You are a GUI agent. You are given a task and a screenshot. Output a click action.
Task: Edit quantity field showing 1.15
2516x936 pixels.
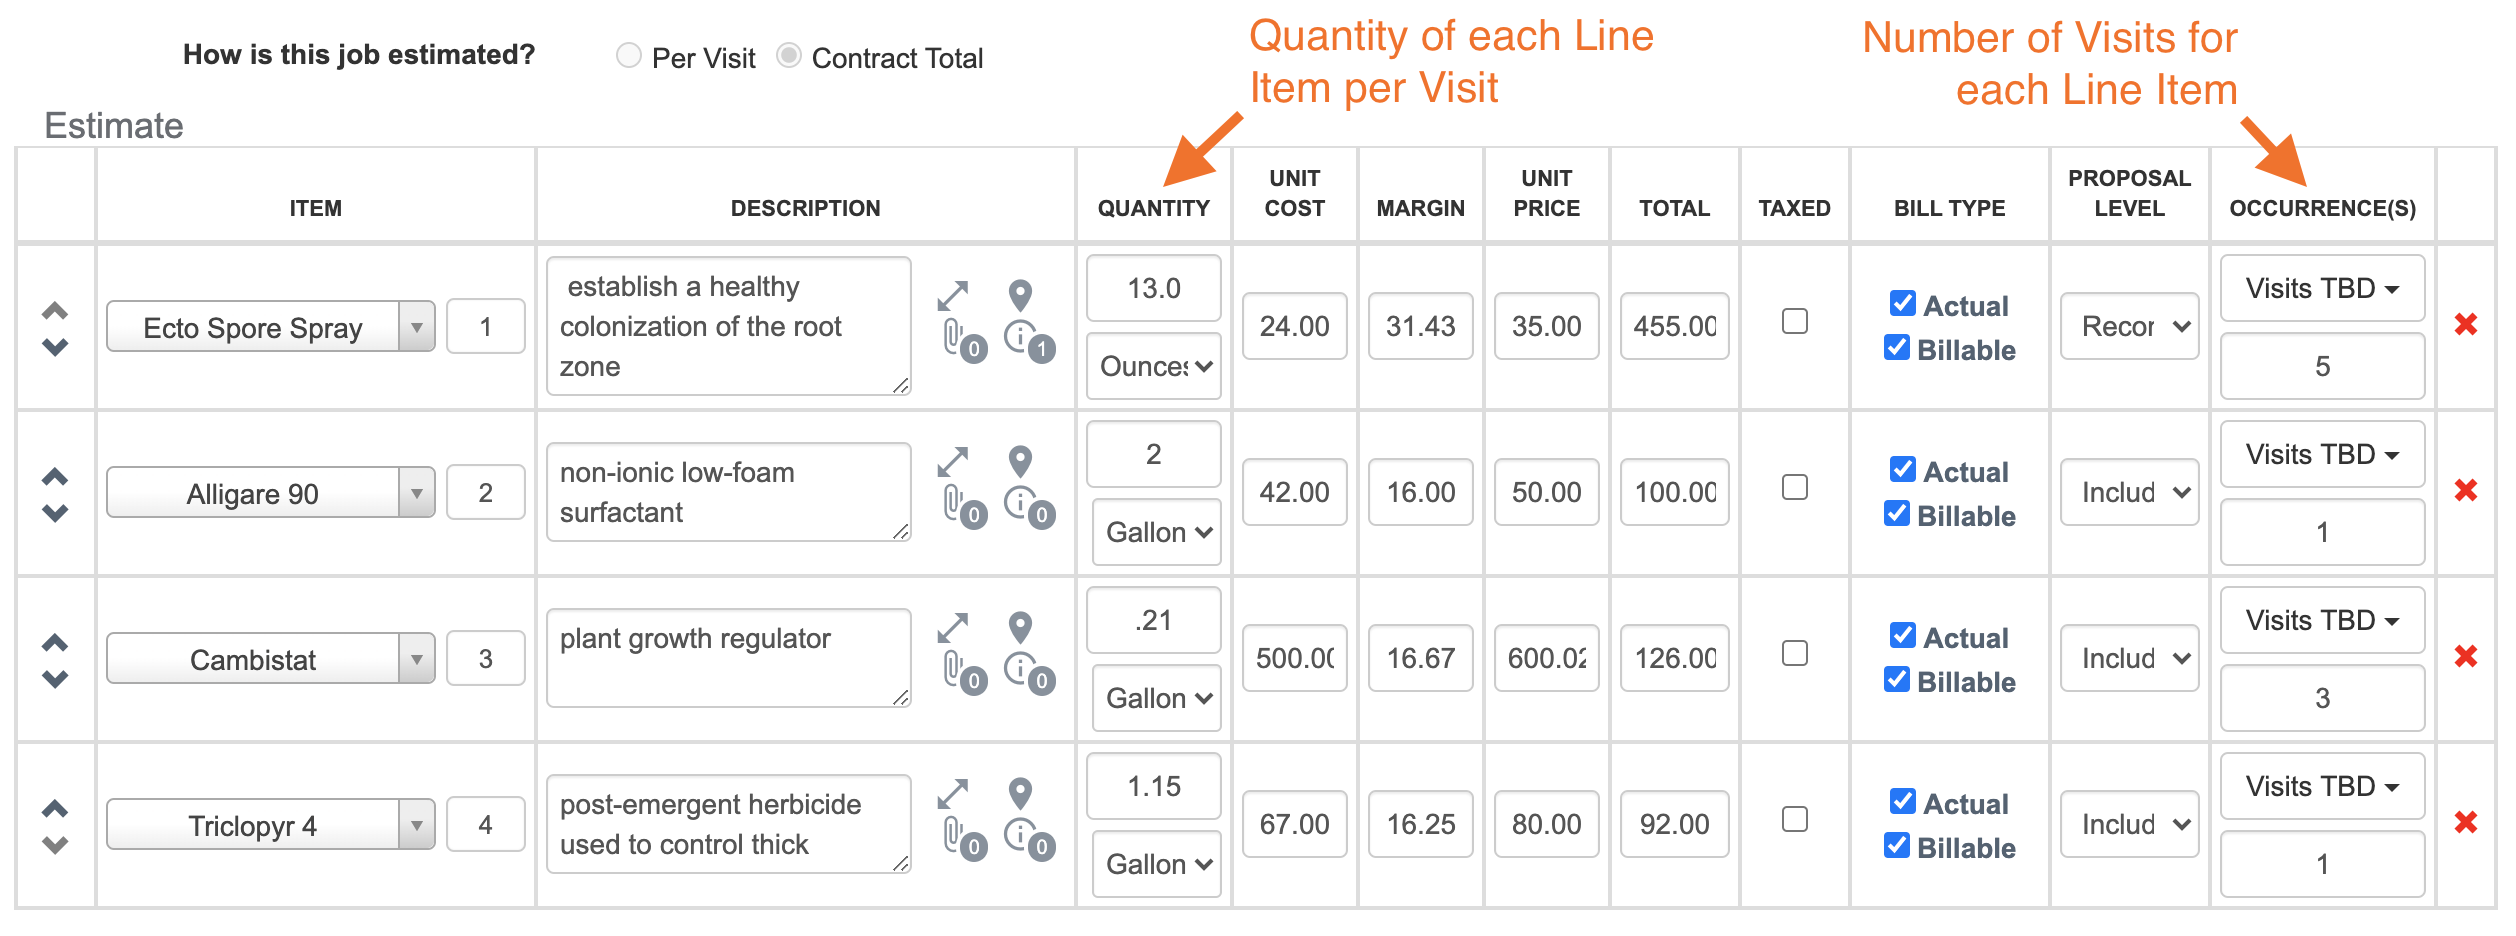pyautogui.click(x=1154, y=786)
